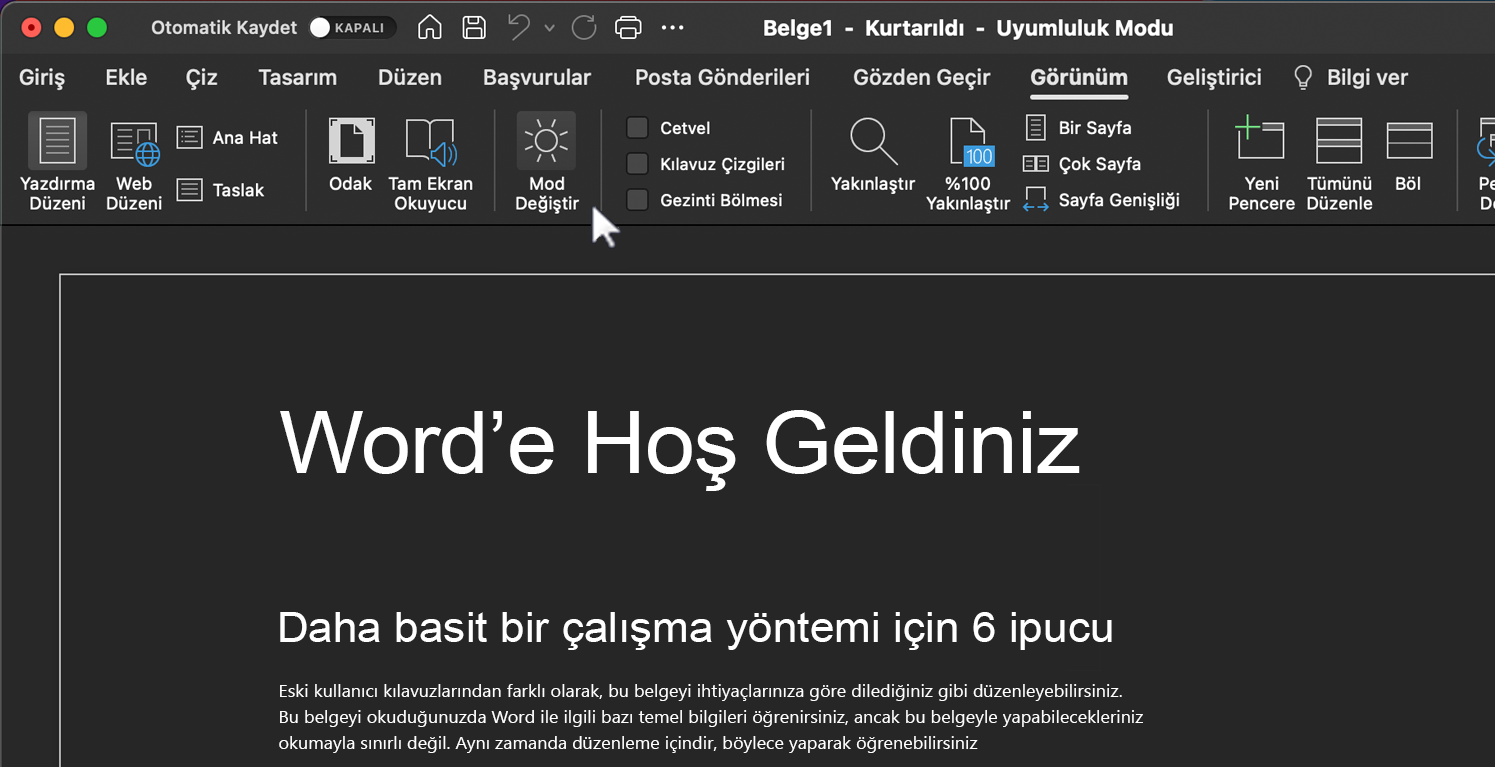Enable Gezinti Bölmesi navigation pane checkbox

(x=637, y=200)
